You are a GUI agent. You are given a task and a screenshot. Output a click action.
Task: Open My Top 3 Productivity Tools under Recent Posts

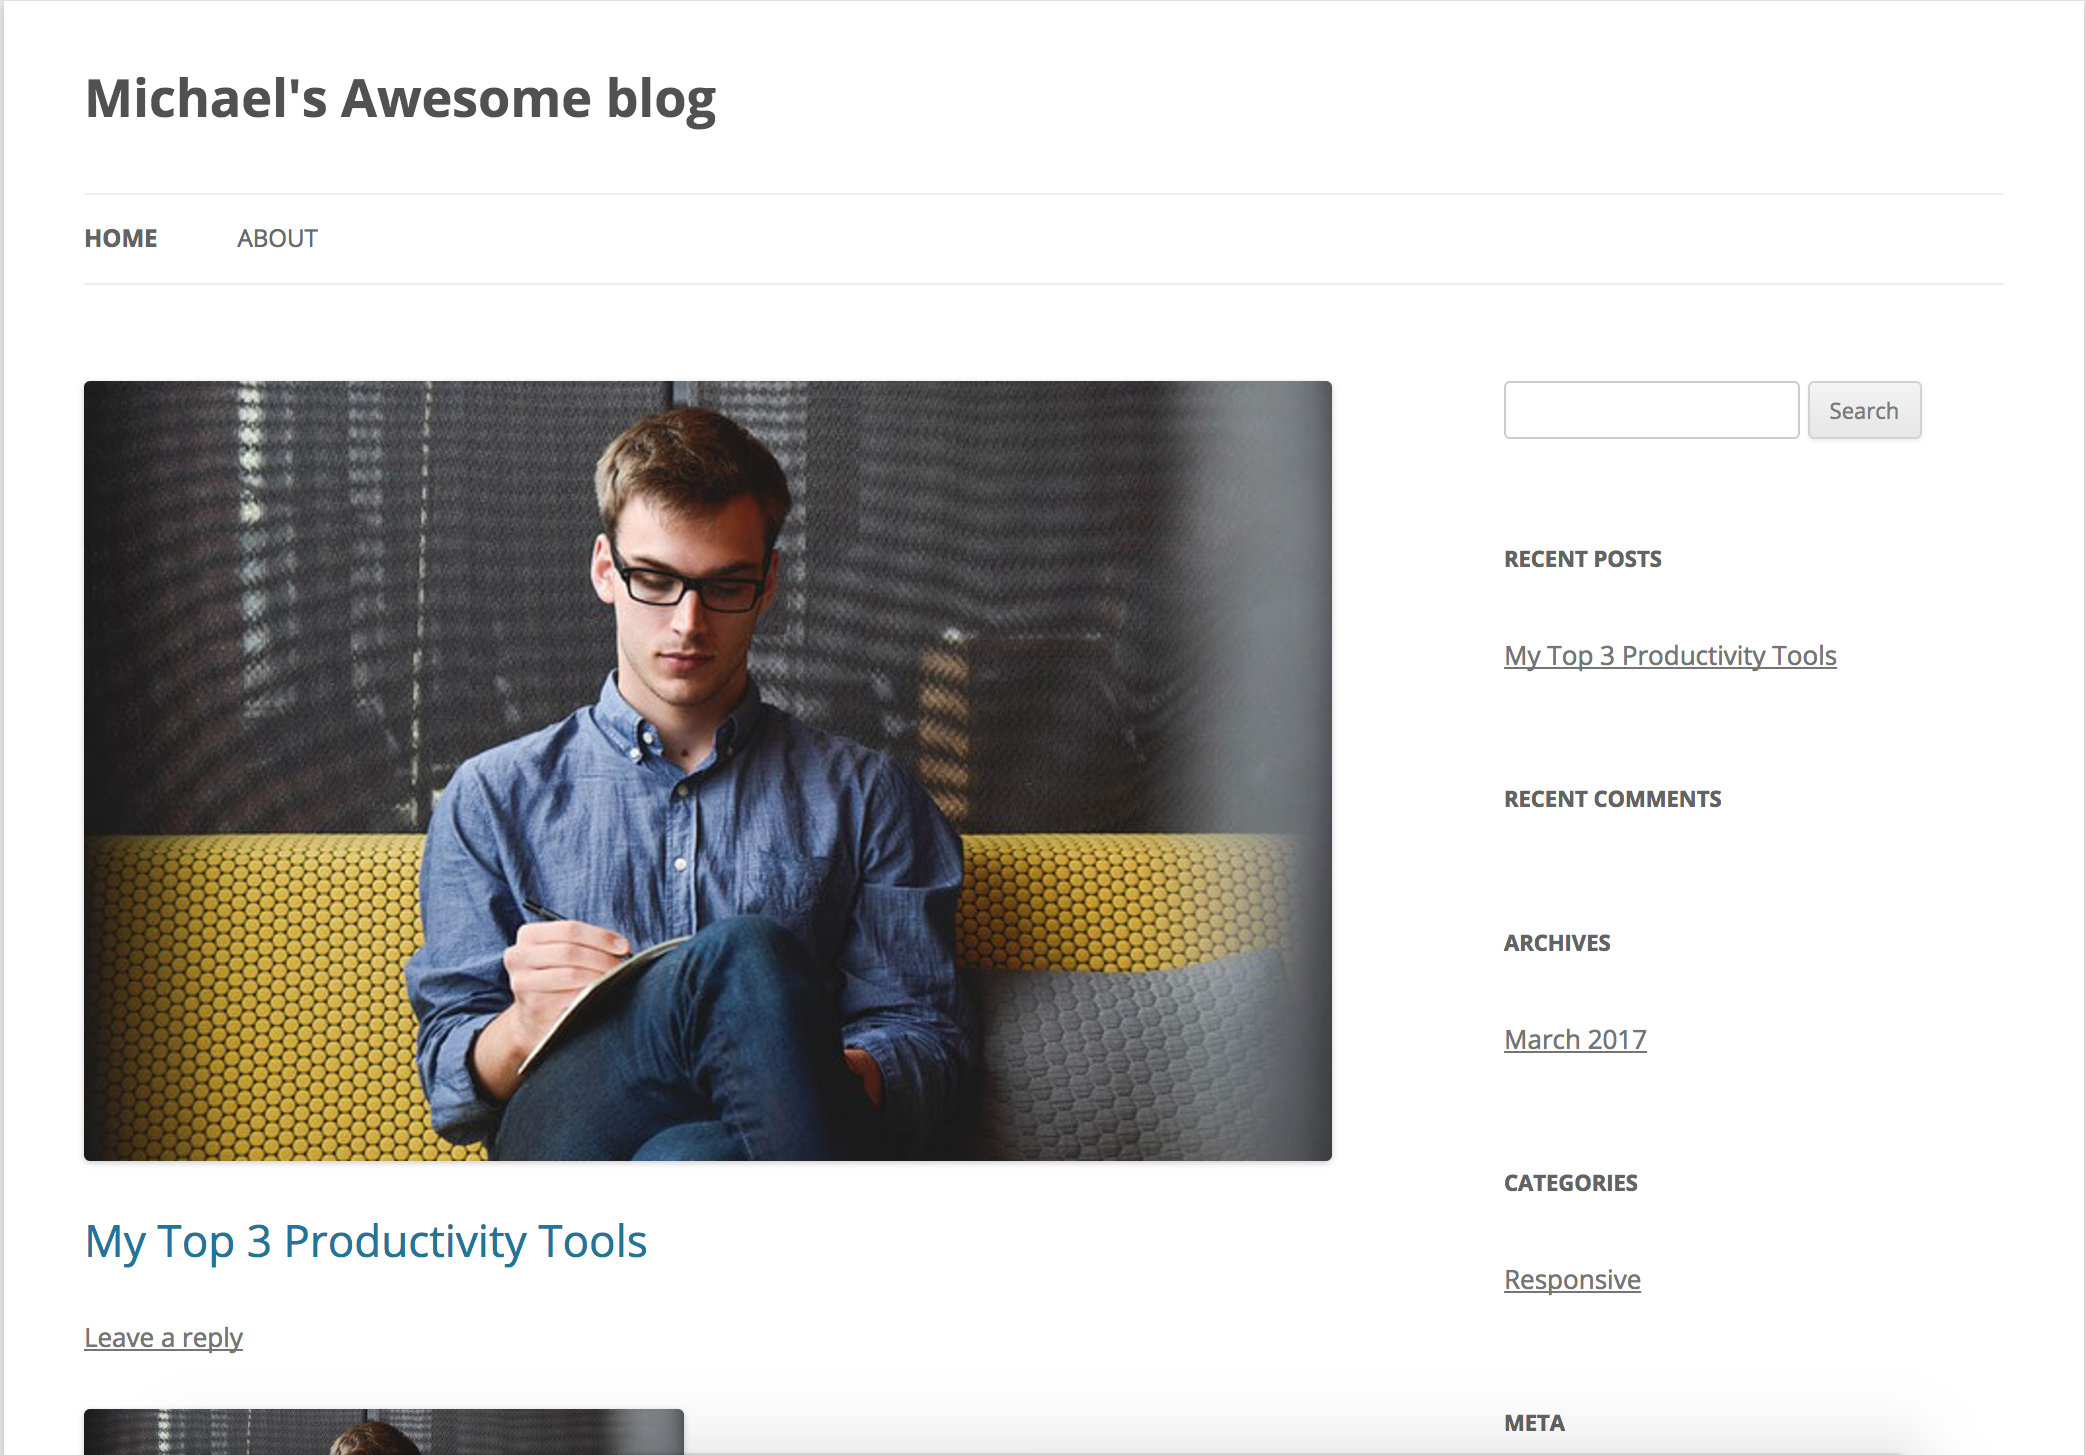(x=1670, y=655)
